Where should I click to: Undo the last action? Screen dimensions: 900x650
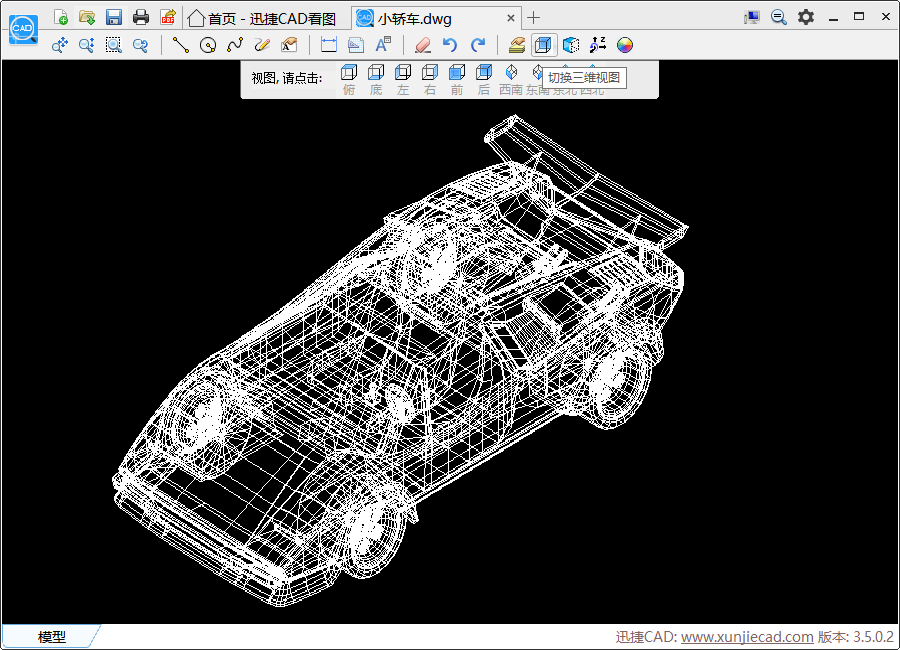(450, 45)
